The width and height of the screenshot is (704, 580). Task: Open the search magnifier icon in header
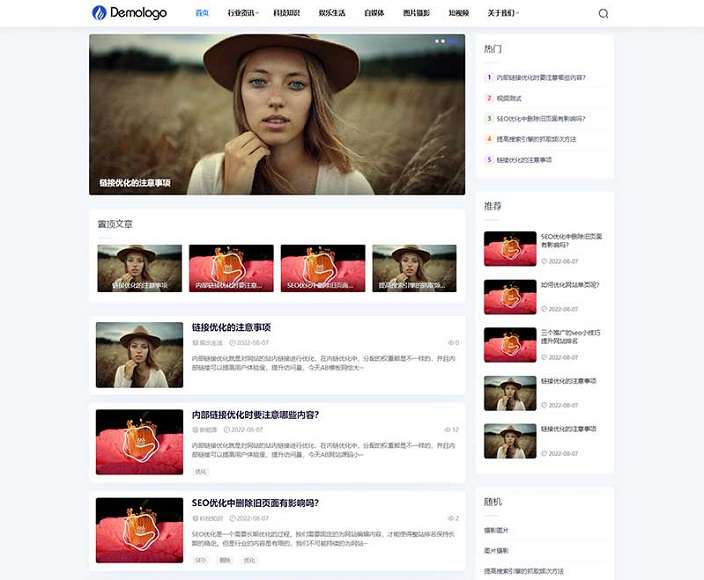click(x=603, y=14)
